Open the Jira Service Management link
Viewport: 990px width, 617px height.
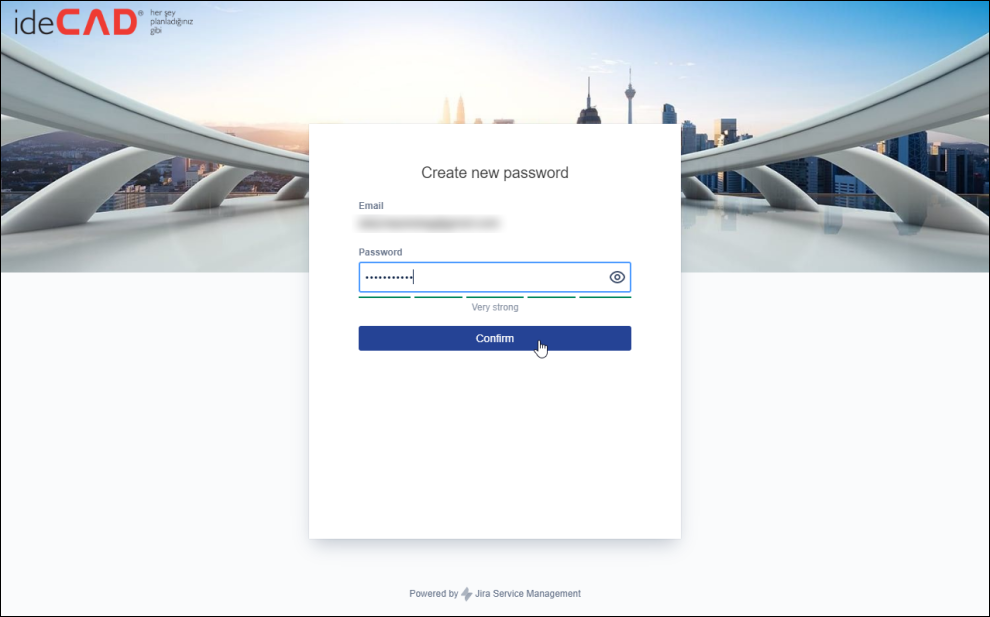click(x=528, y=594)
